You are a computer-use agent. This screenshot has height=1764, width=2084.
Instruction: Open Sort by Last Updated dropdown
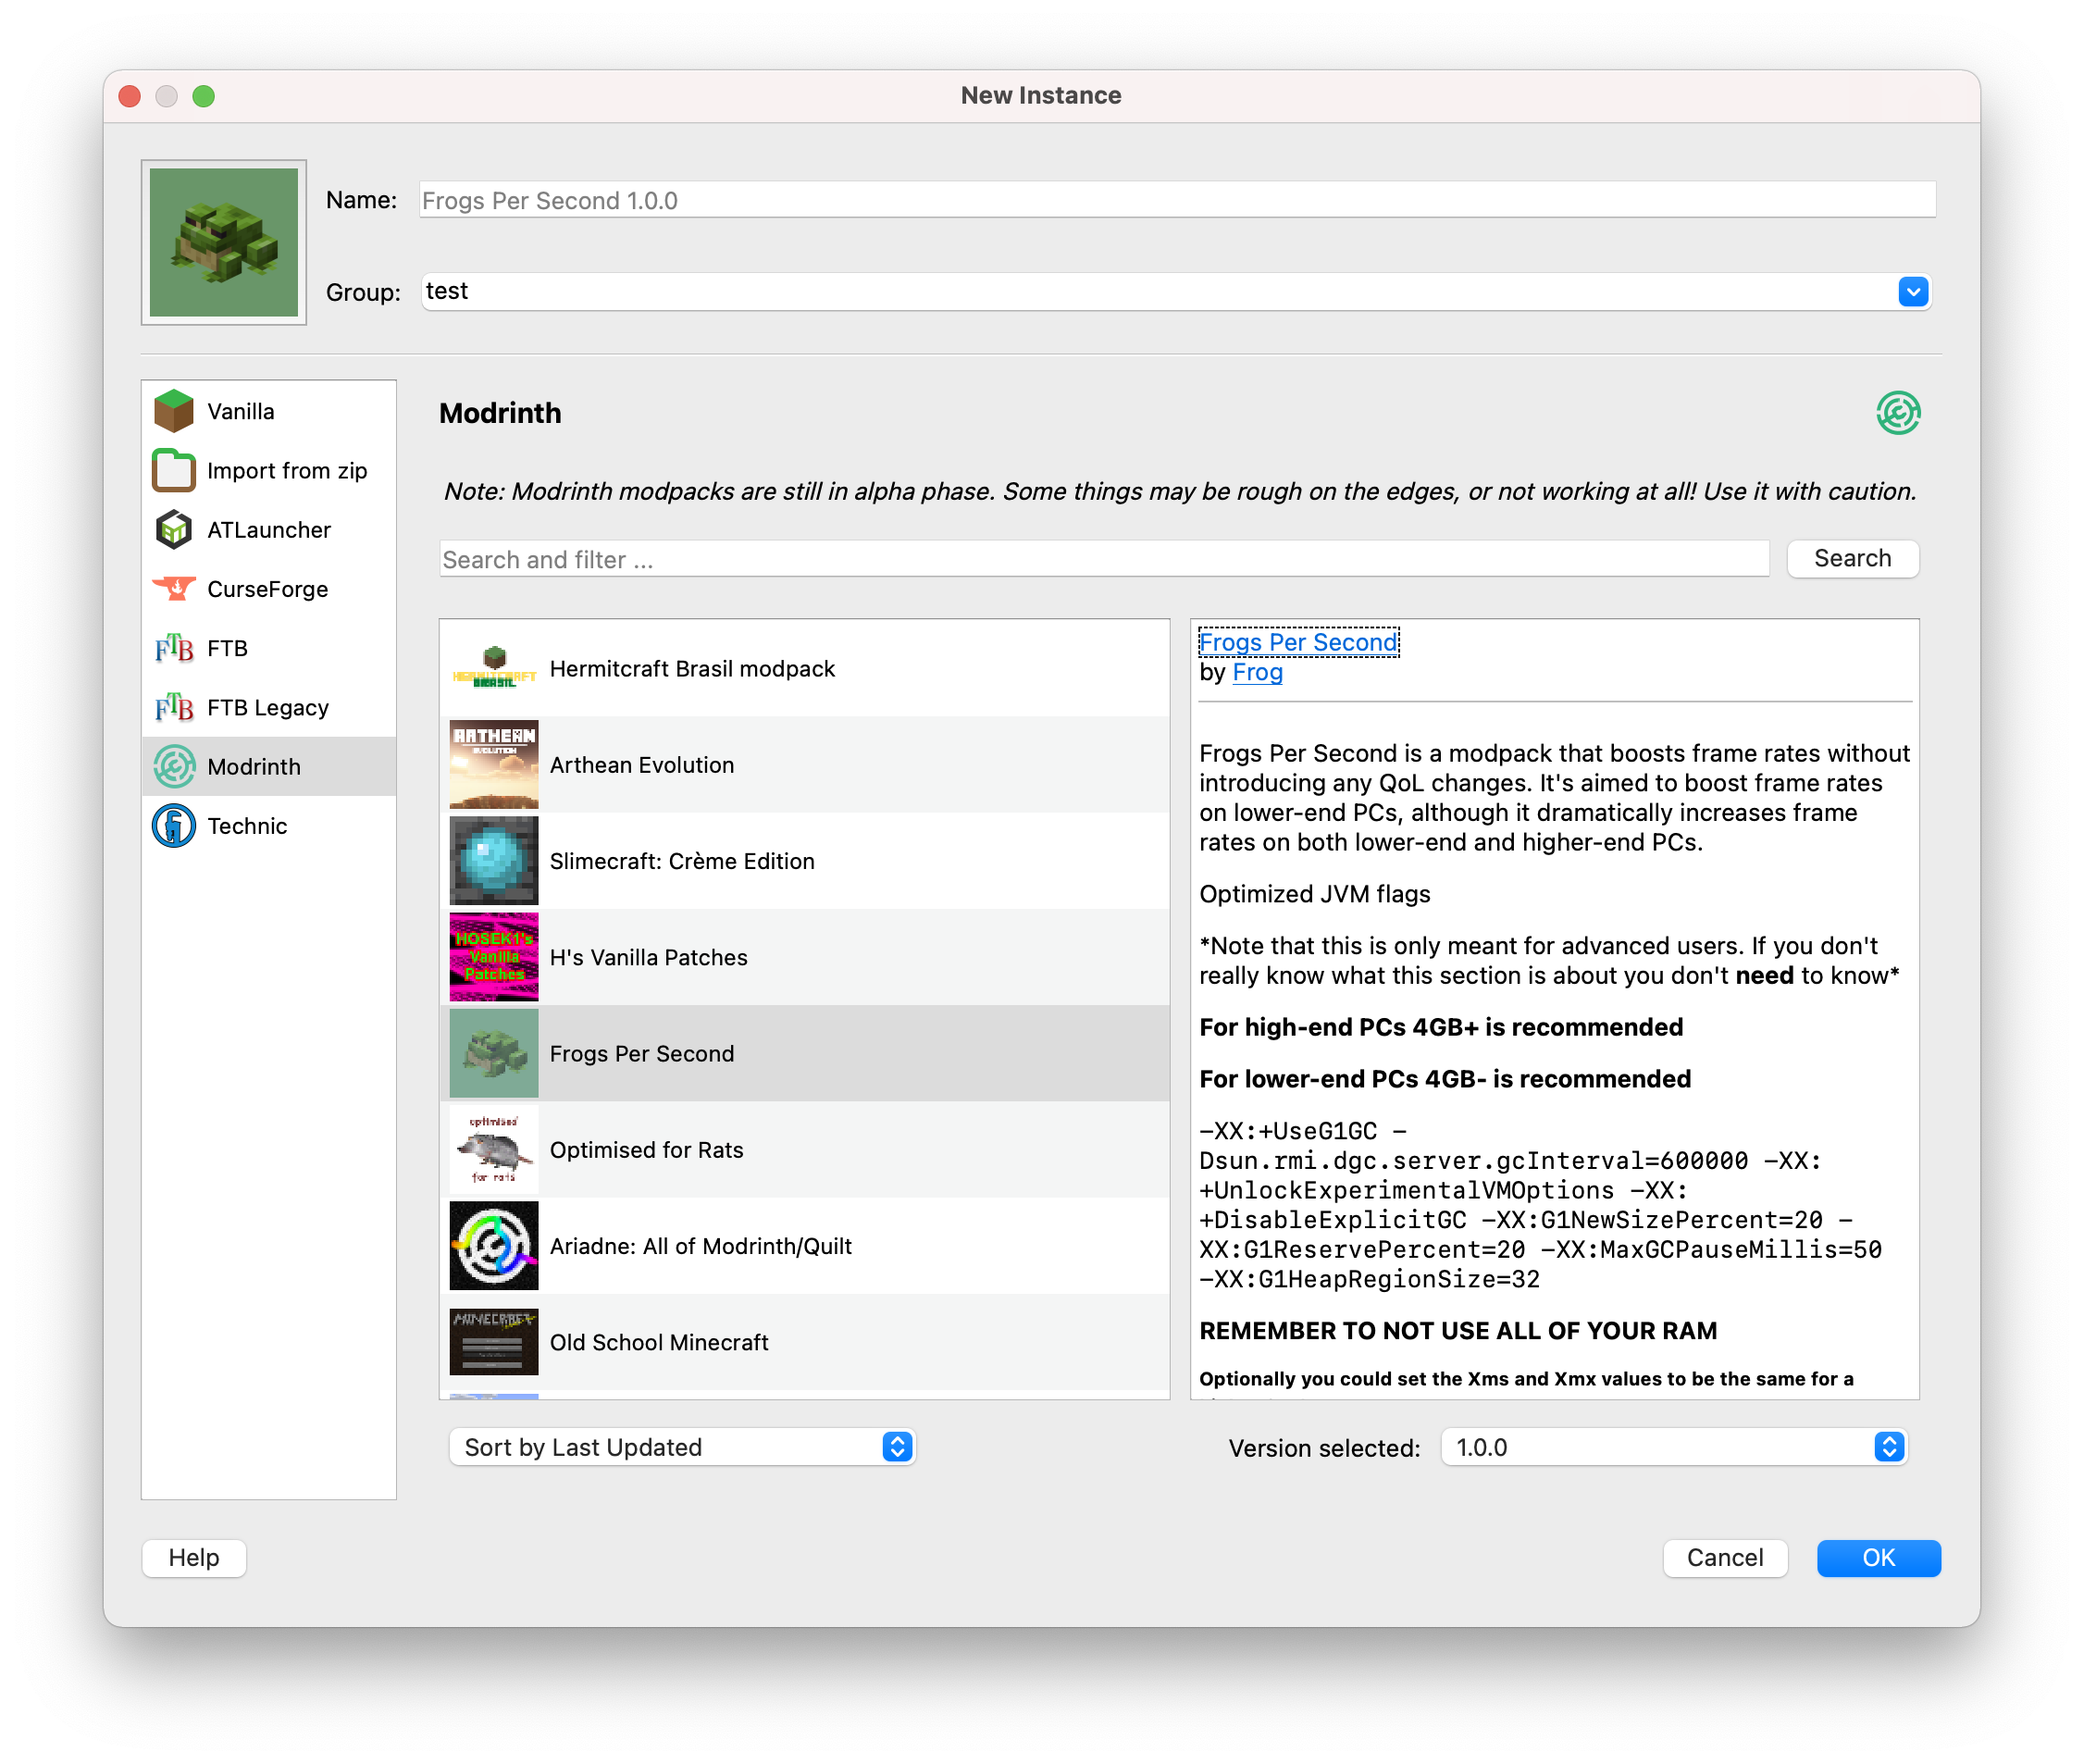tap(896, 1447)
